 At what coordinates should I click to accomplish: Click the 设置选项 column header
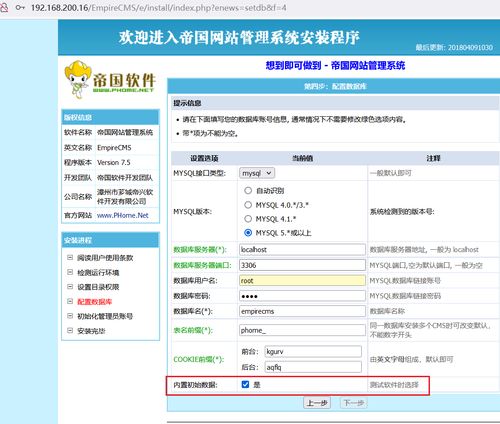204,158
